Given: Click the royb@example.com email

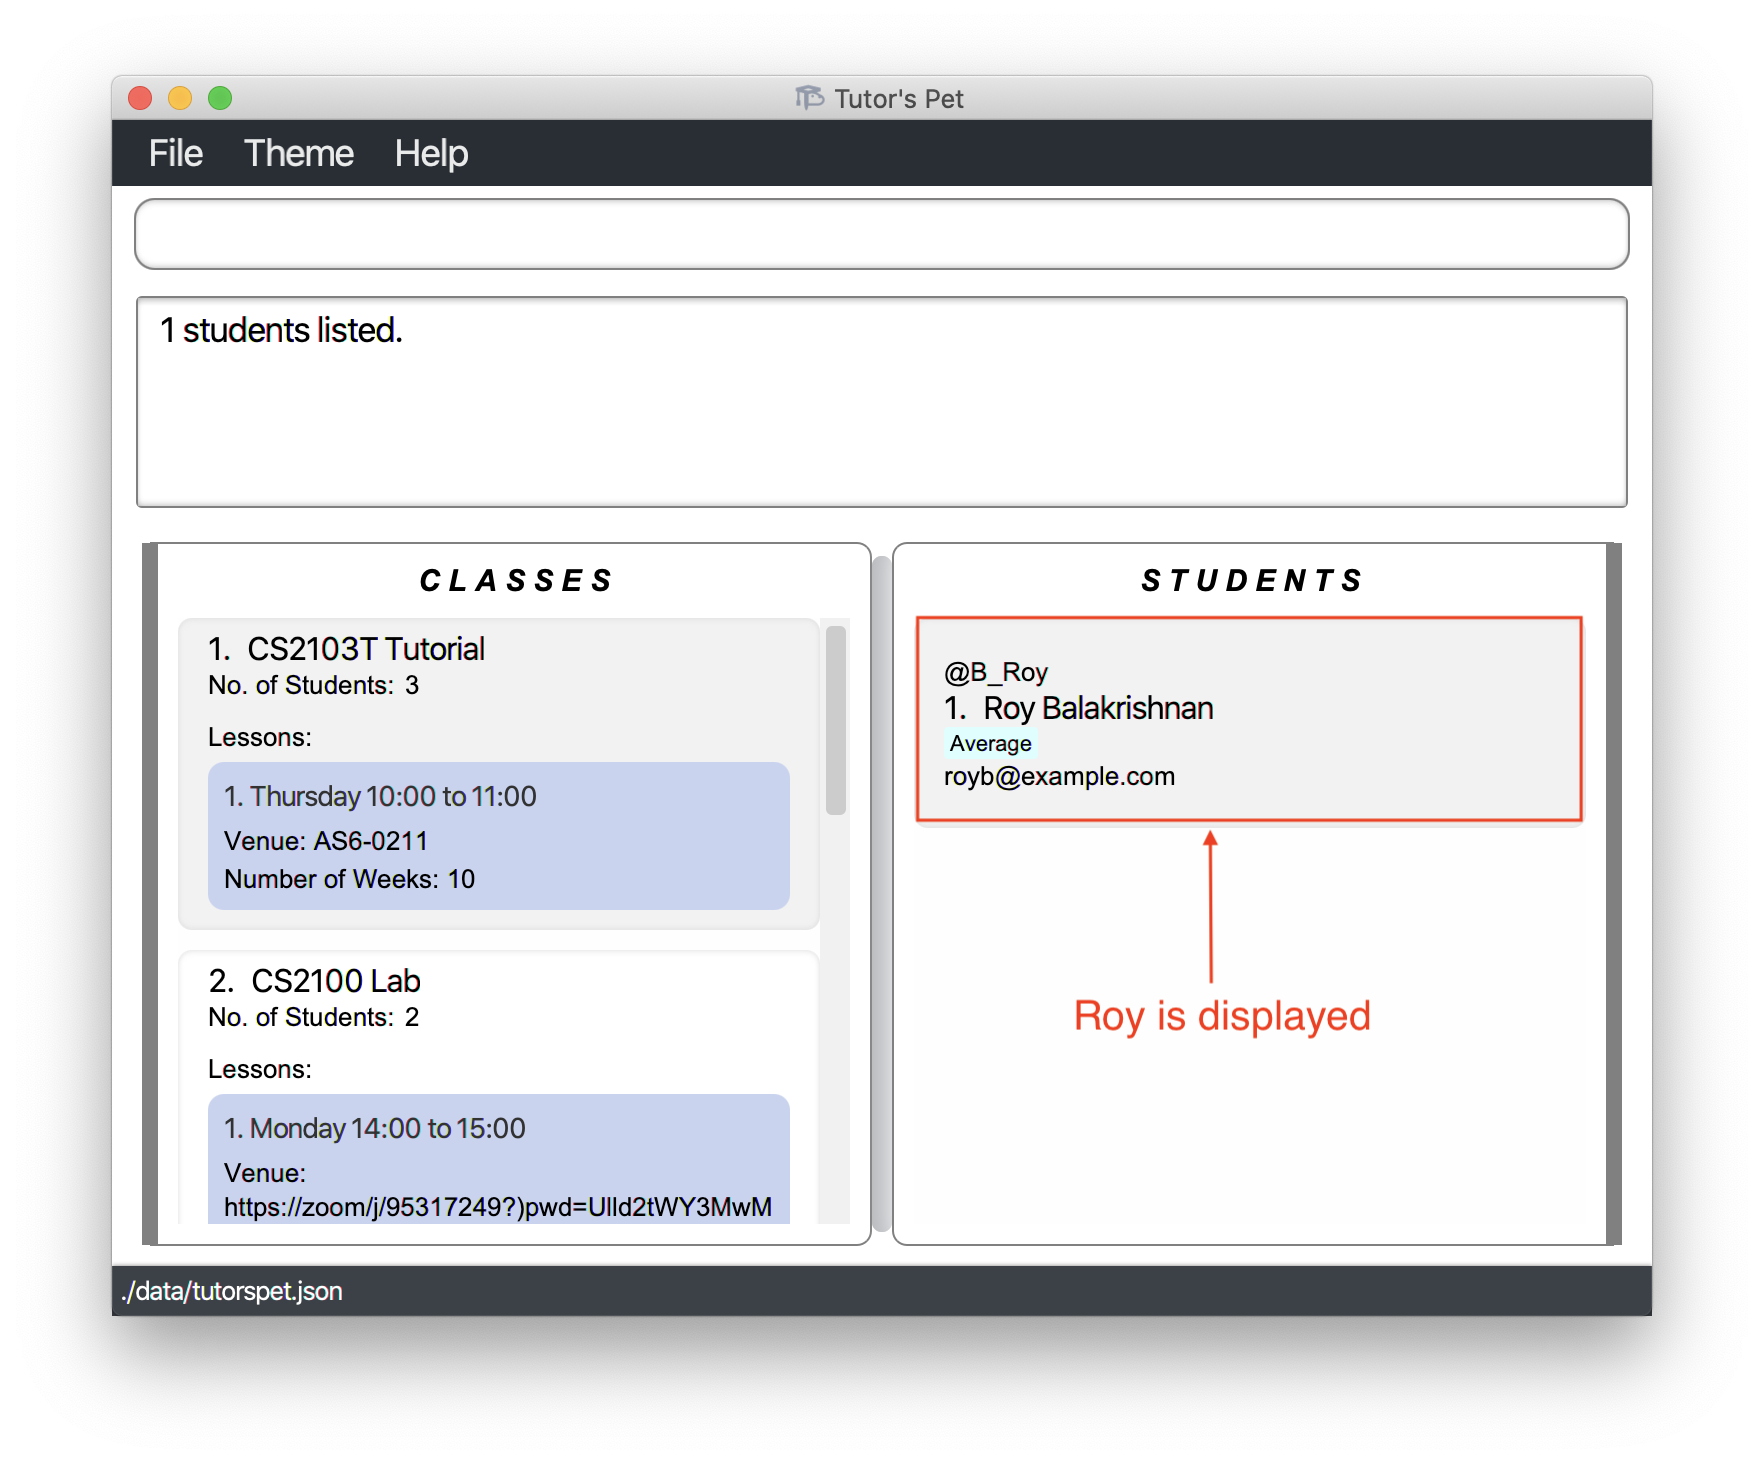Looking at the screenshot, I should 1059,777.
